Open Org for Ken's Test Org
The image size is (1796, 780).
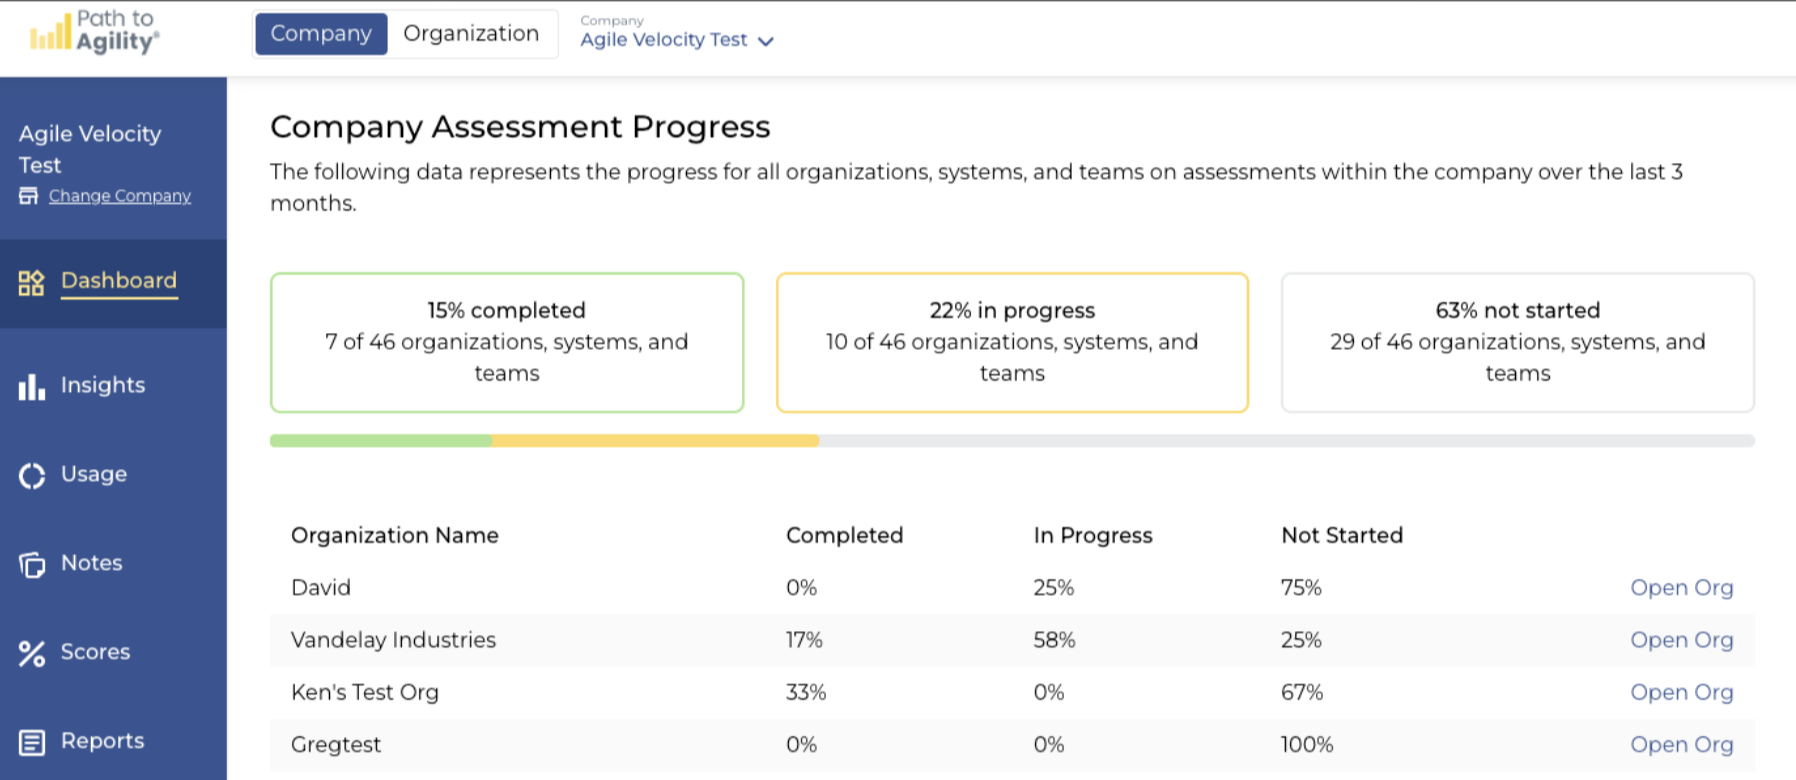(x=1681, y=692)
